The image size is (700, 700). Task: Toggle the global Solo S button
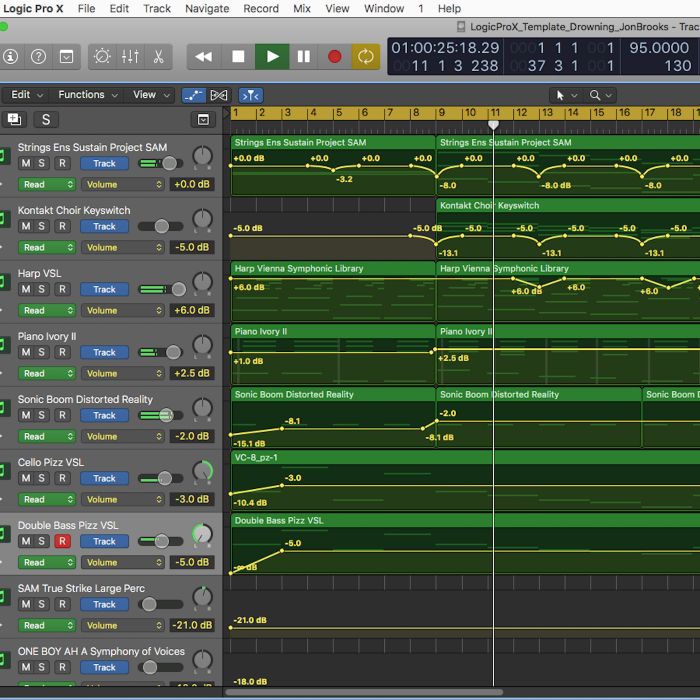point(46,119)
